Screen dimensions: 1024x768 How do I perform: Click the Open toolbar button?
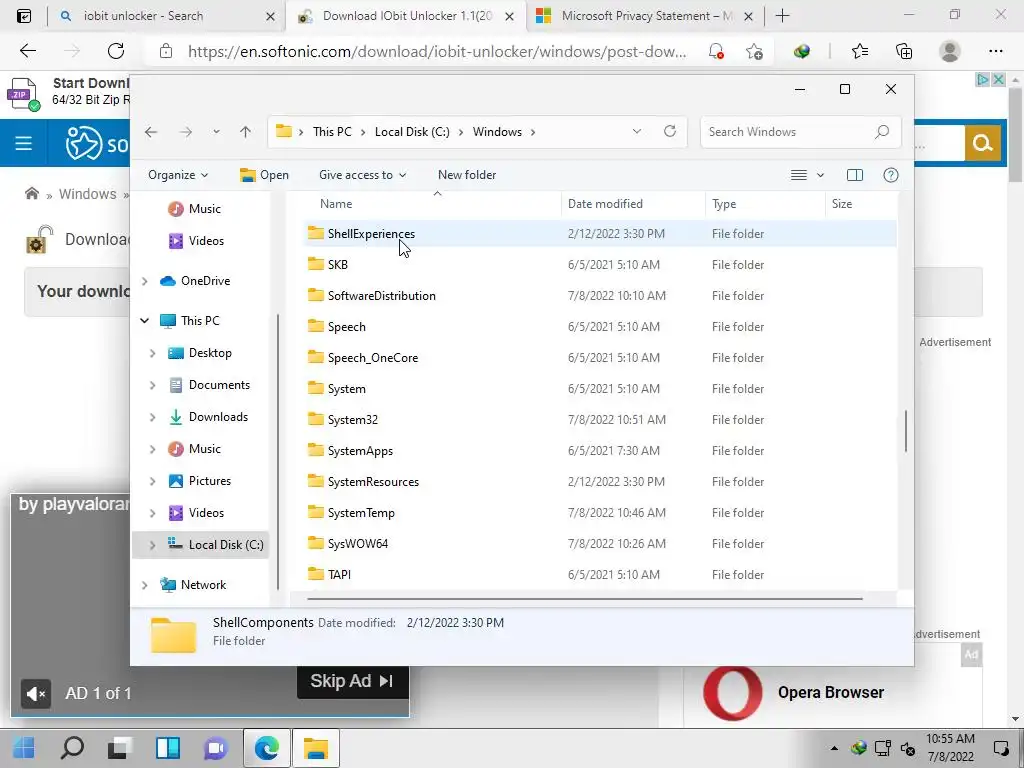[x=264, y=175]
